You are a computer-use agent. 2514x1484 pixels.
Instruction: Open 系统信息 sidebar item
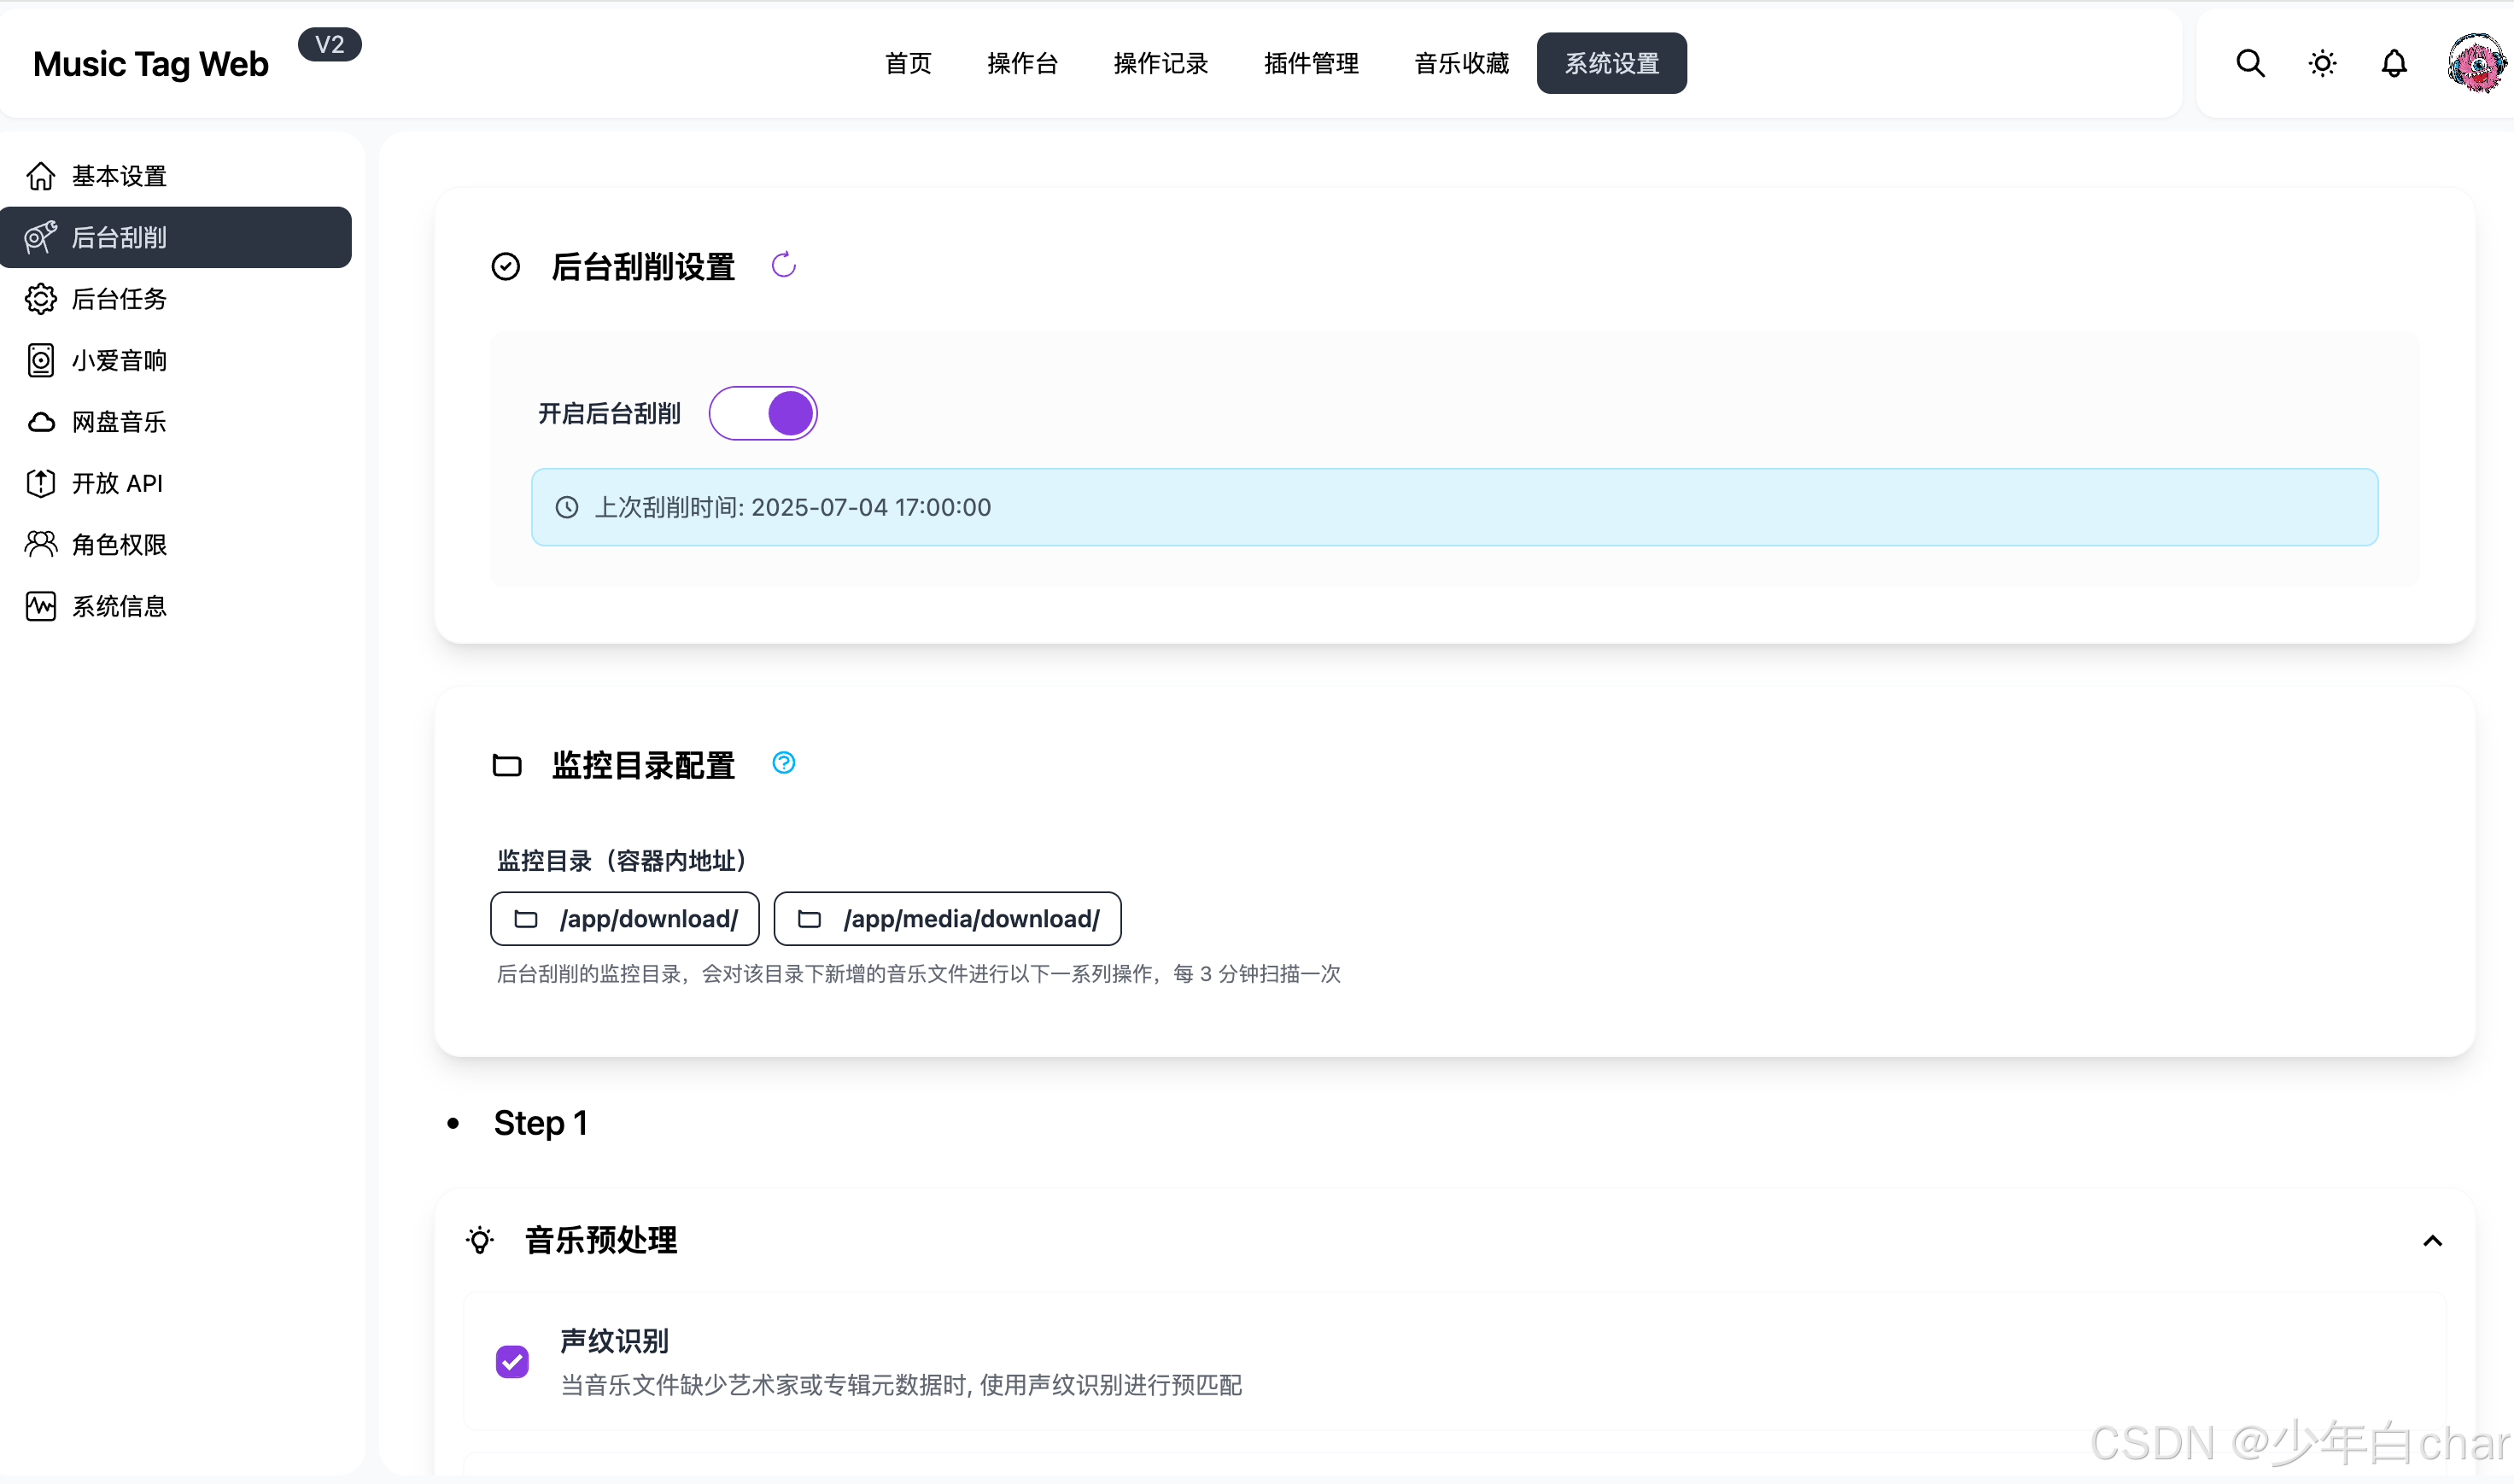click(118, 606)
